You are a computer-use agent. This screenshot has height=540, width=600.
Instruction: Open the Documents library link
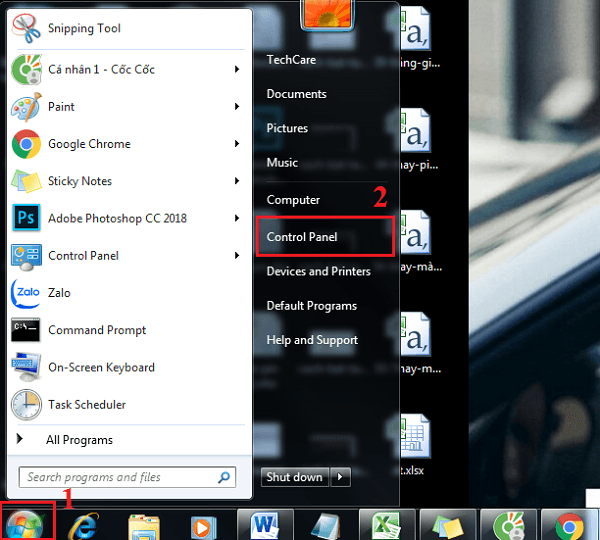296,94
